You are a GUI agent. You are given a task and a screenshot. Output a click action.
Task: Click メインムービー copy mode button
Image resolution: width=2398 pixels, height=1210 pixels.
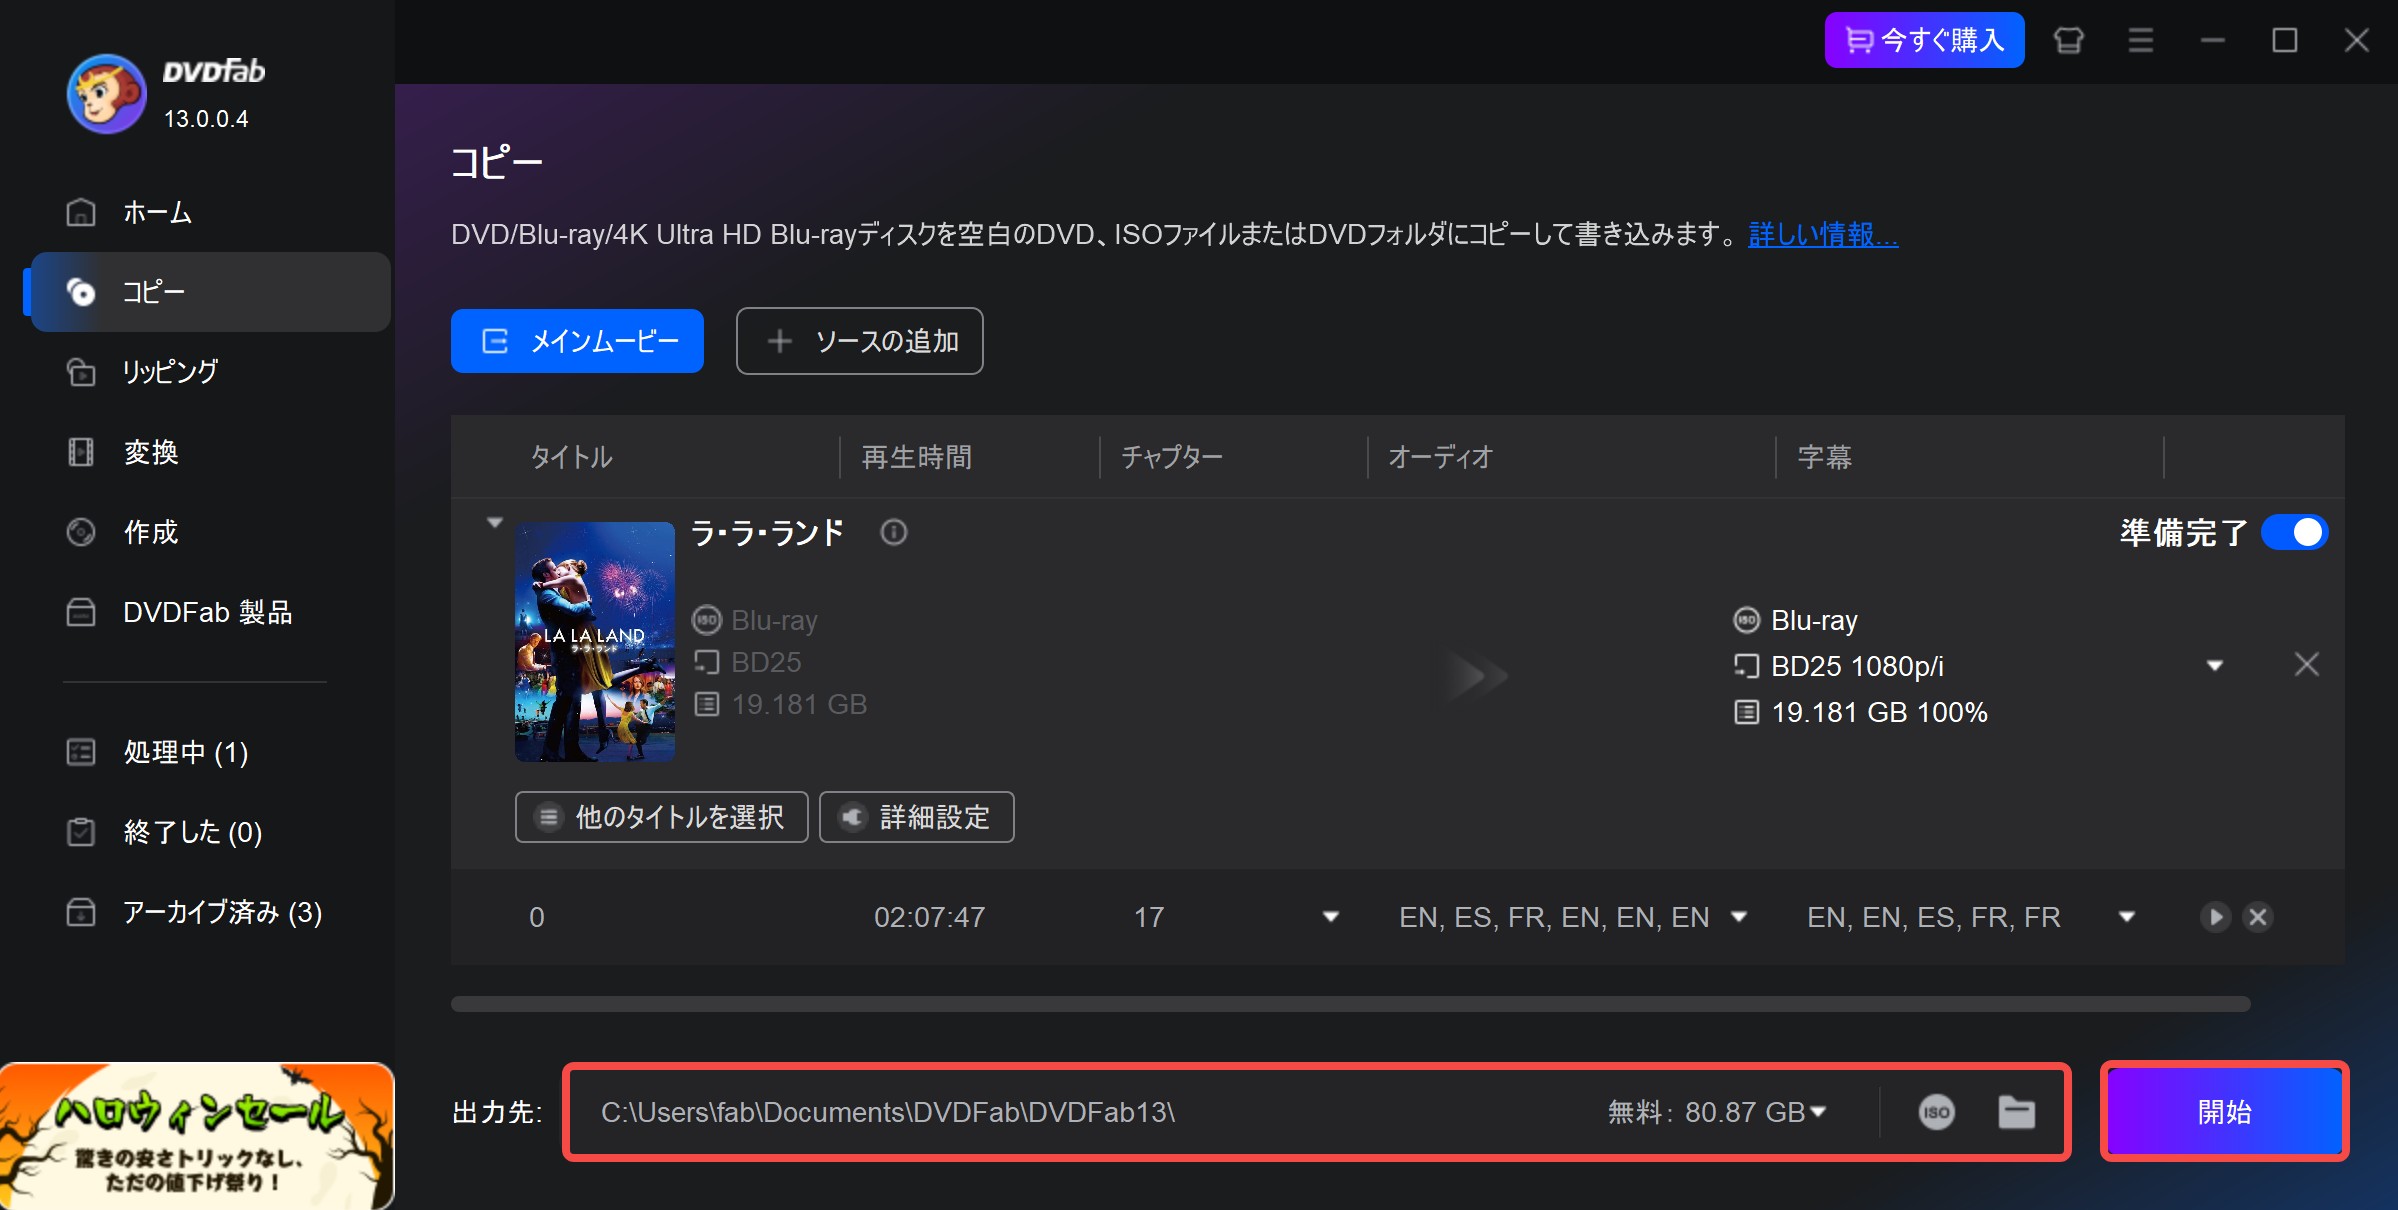pos(577,341)
